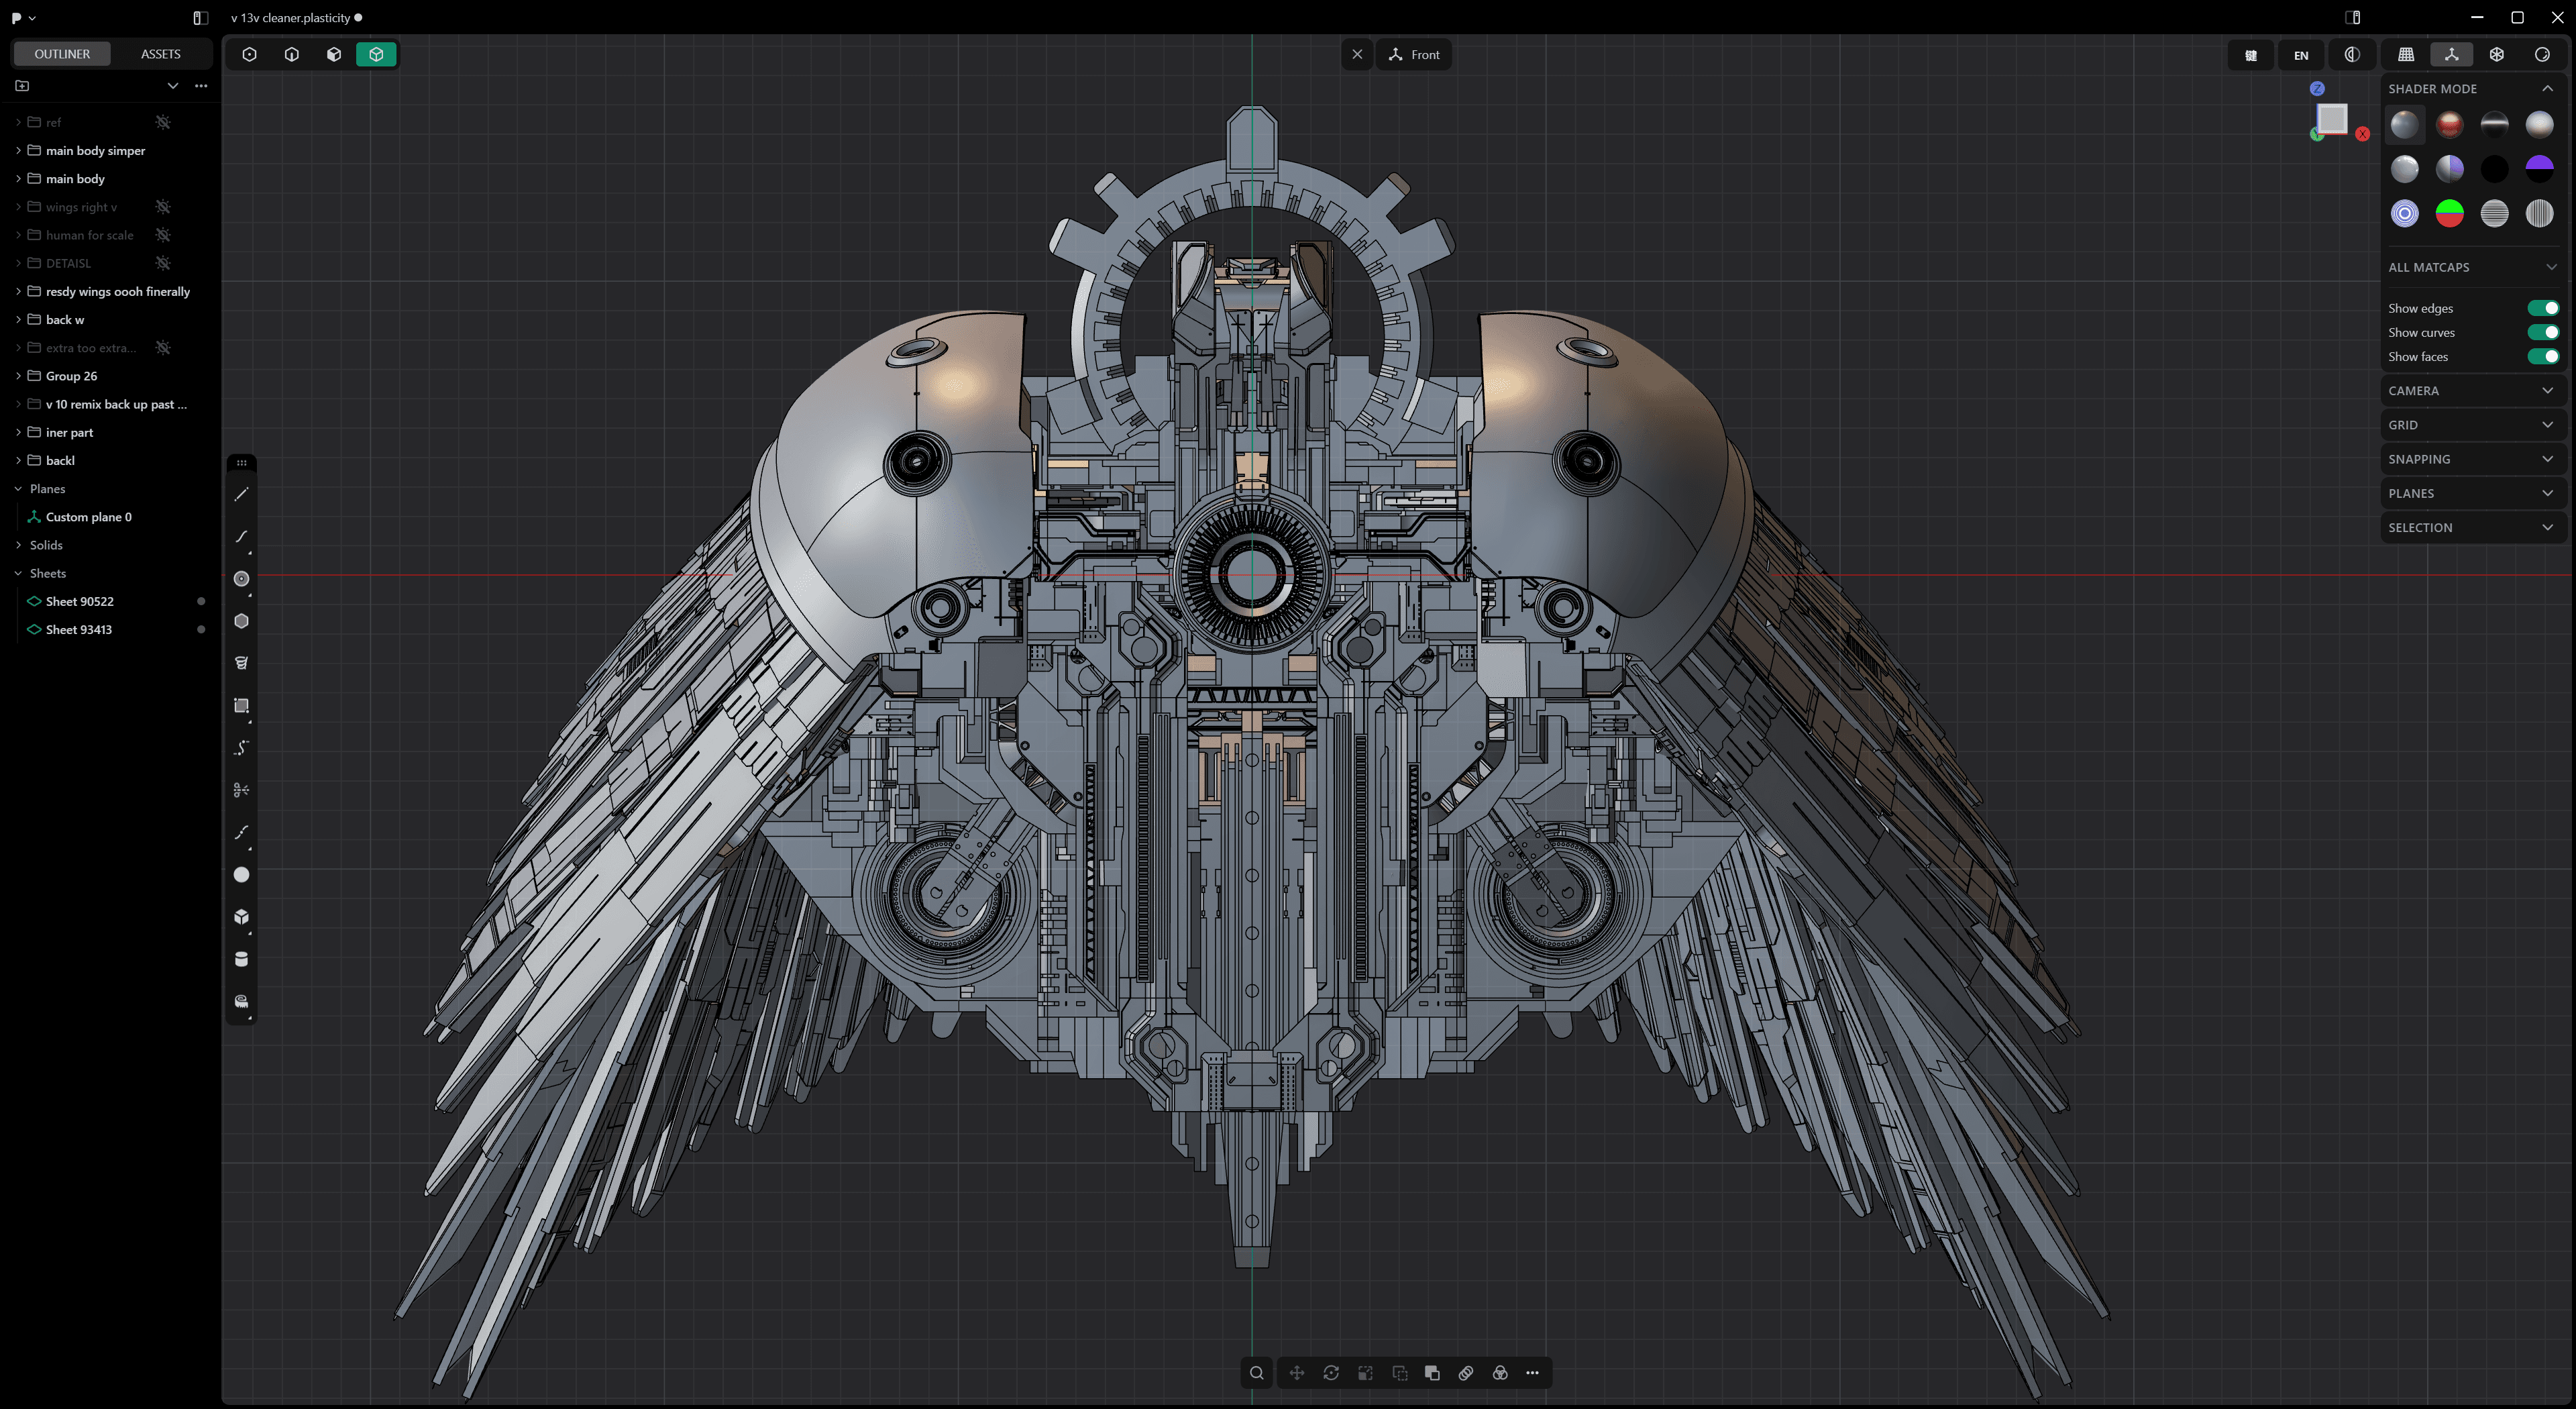
Task: Select the Sphere tool in toolbar
Action: pos(241,875)
